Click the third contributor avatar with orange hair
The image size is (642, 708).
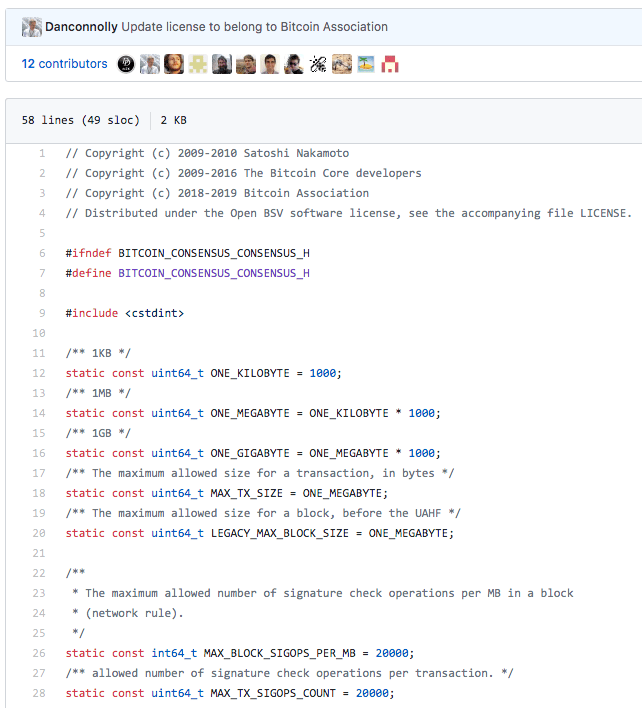coord(174,64)
